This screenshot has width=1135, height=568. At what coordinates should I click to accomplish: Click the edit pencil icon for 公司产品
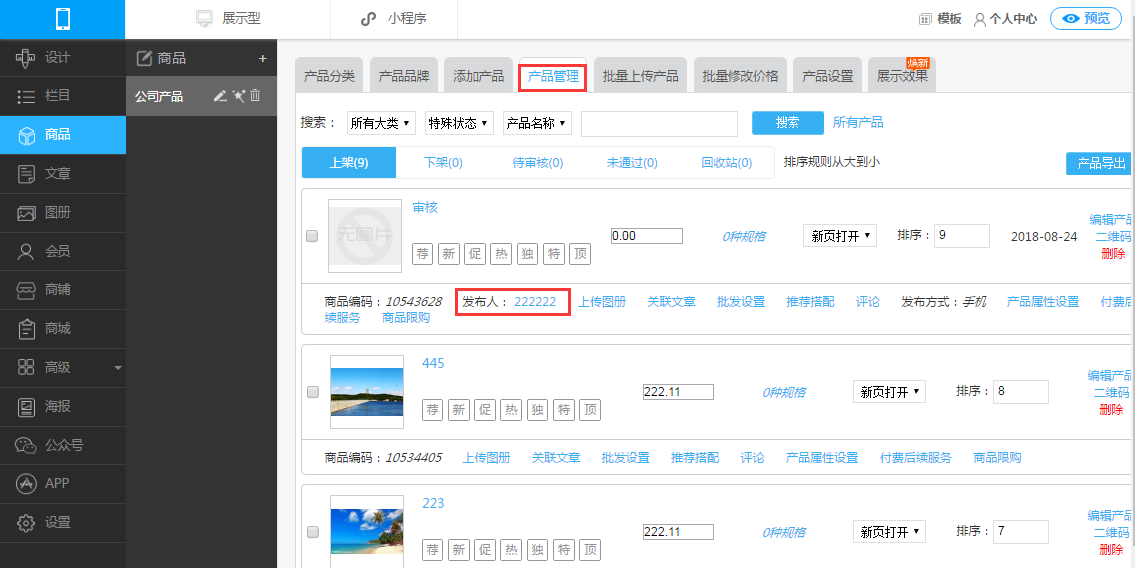pyautogui.click(x=220, y=96)
